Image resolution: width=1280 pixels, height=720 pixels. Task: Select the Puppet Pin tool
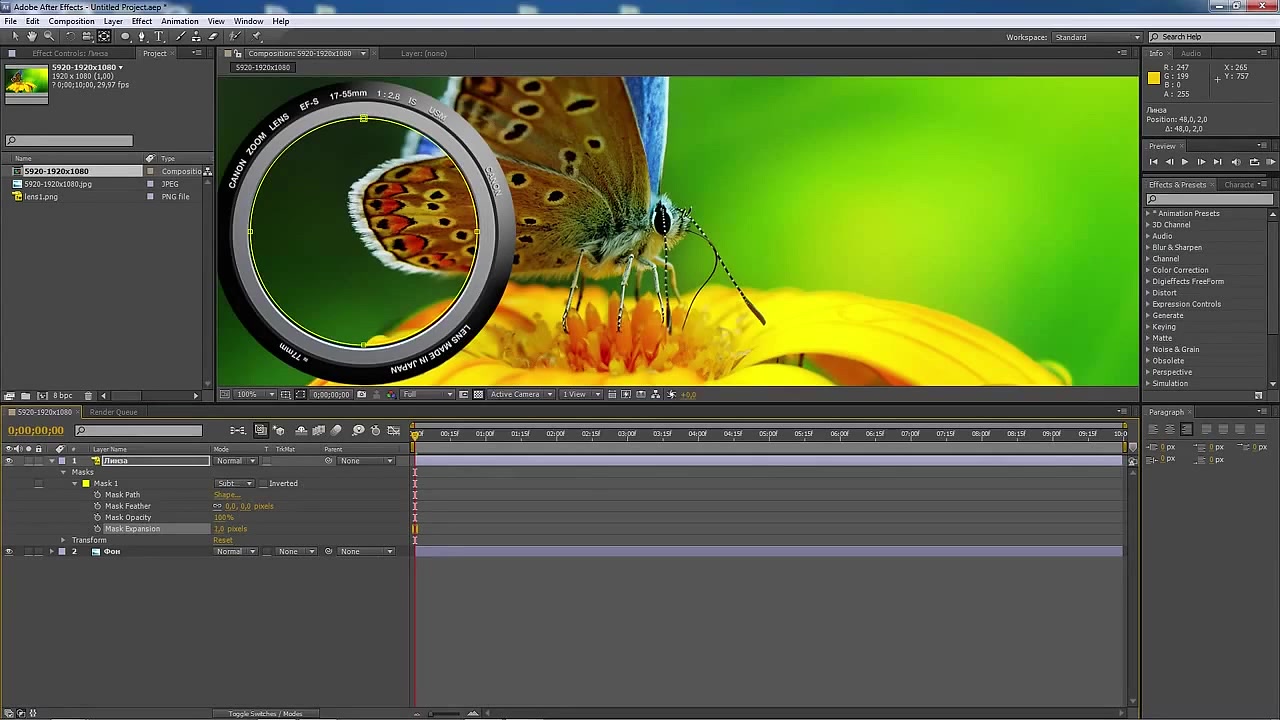[256, 36]
